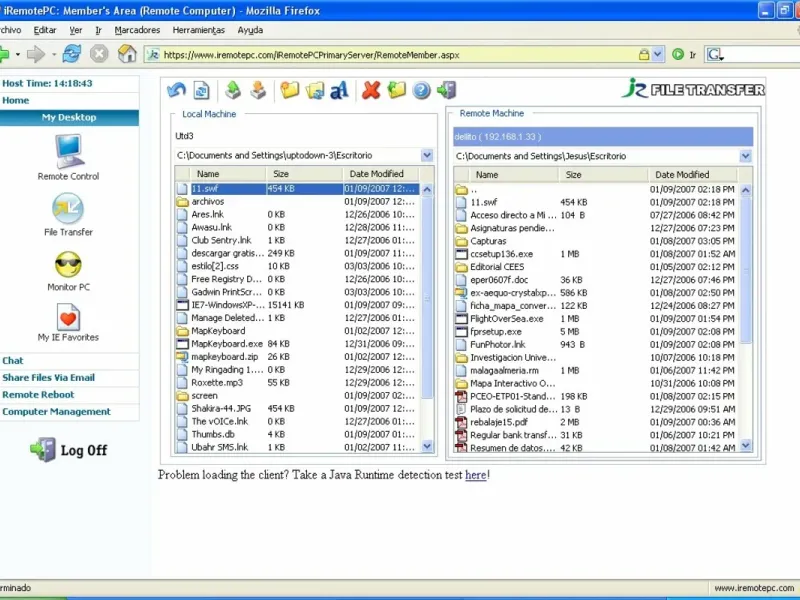
Task: Select 'rebalaje15.pdf' in remote list
Action: click(x=595, y=422)
